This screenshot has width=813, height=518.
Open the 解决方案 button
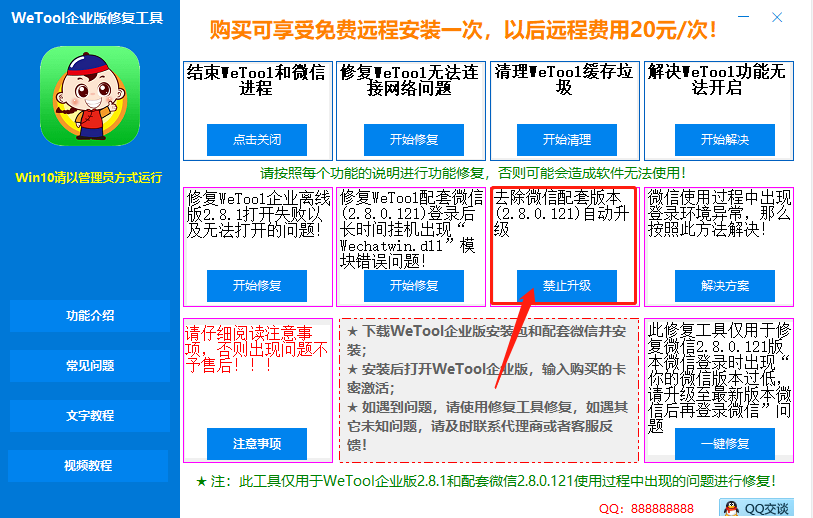725,286
